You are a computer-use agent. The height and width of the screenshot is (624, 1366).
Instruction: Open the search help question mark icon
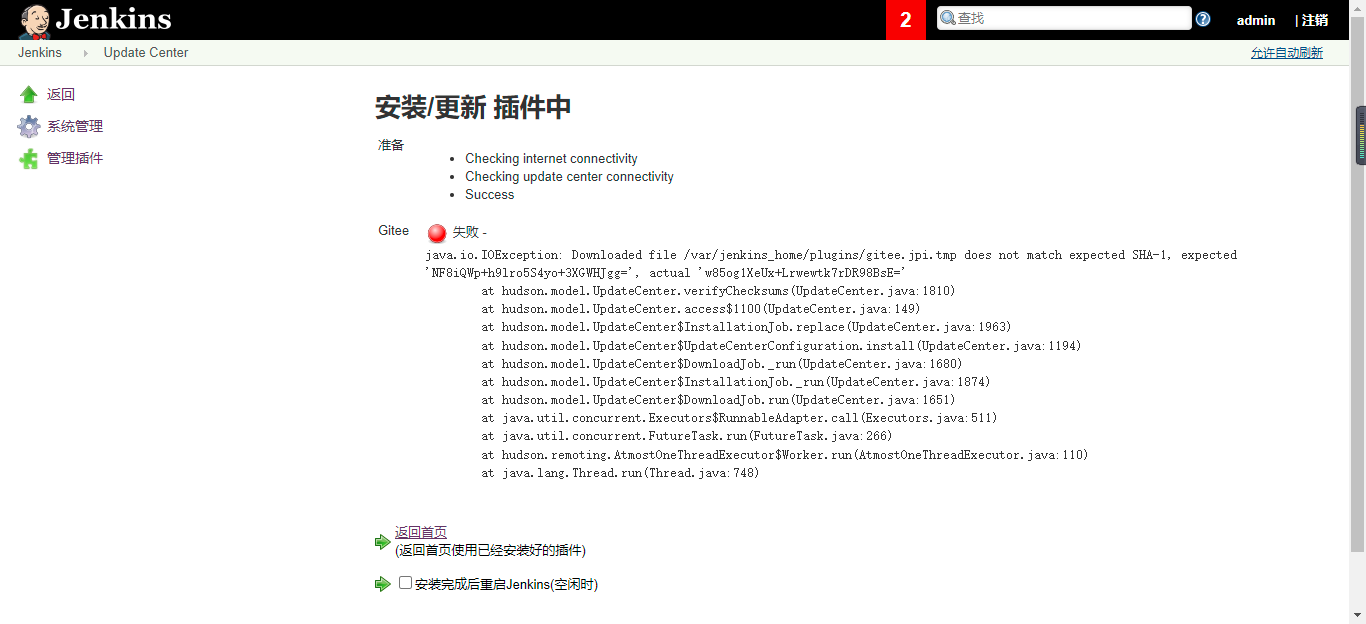tap(1204, 17)
